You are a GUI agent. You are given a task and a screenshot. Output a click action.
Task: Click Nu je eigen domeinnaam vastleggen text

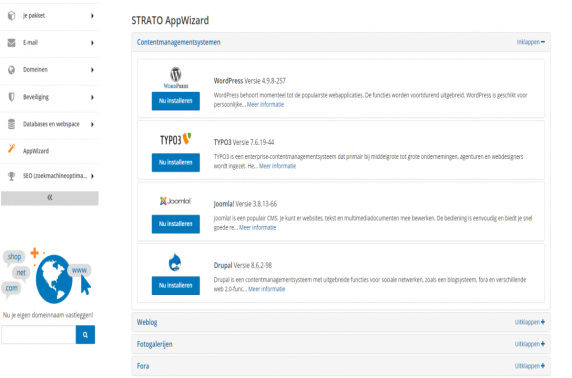pyautogui.click(x=48, y=315)
